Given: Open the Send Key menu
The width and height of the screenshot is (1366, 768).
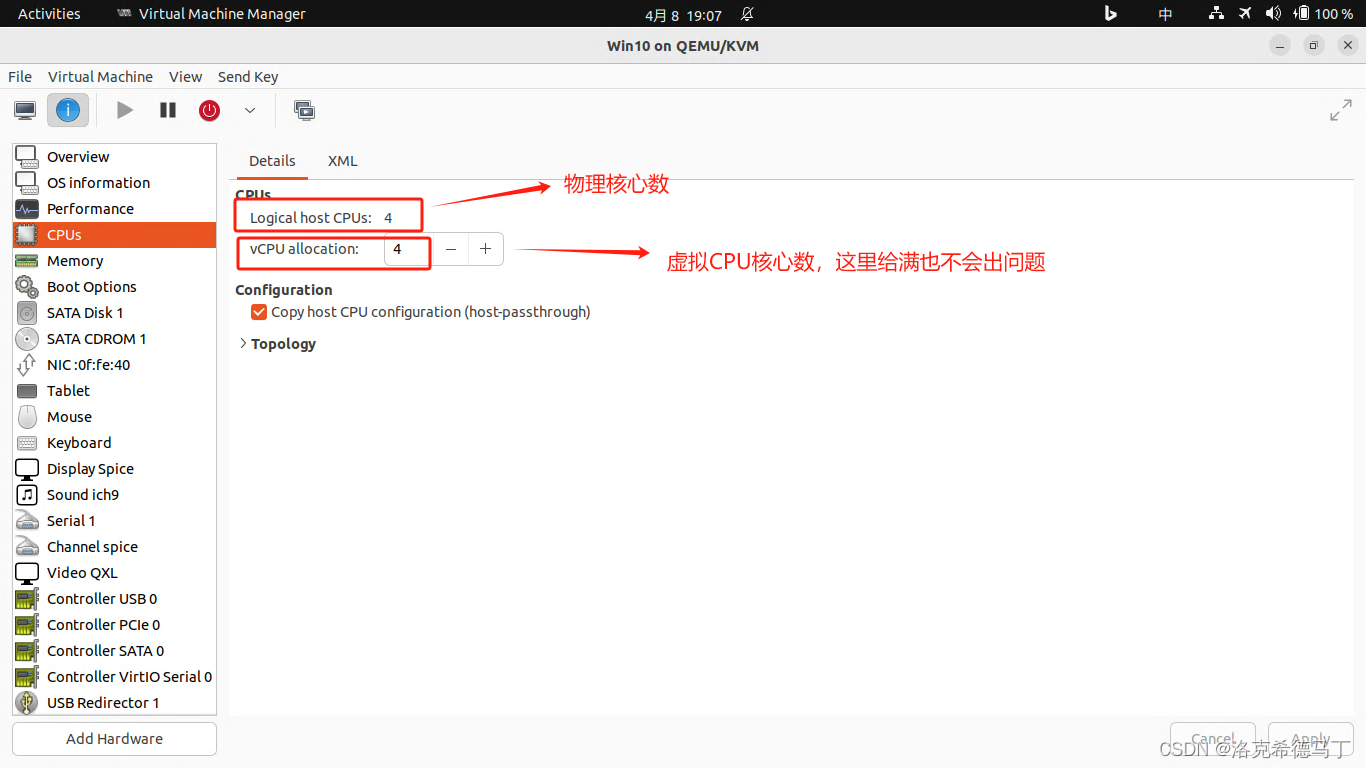Looking at the screenshot, I should click(x=248, y=77).
